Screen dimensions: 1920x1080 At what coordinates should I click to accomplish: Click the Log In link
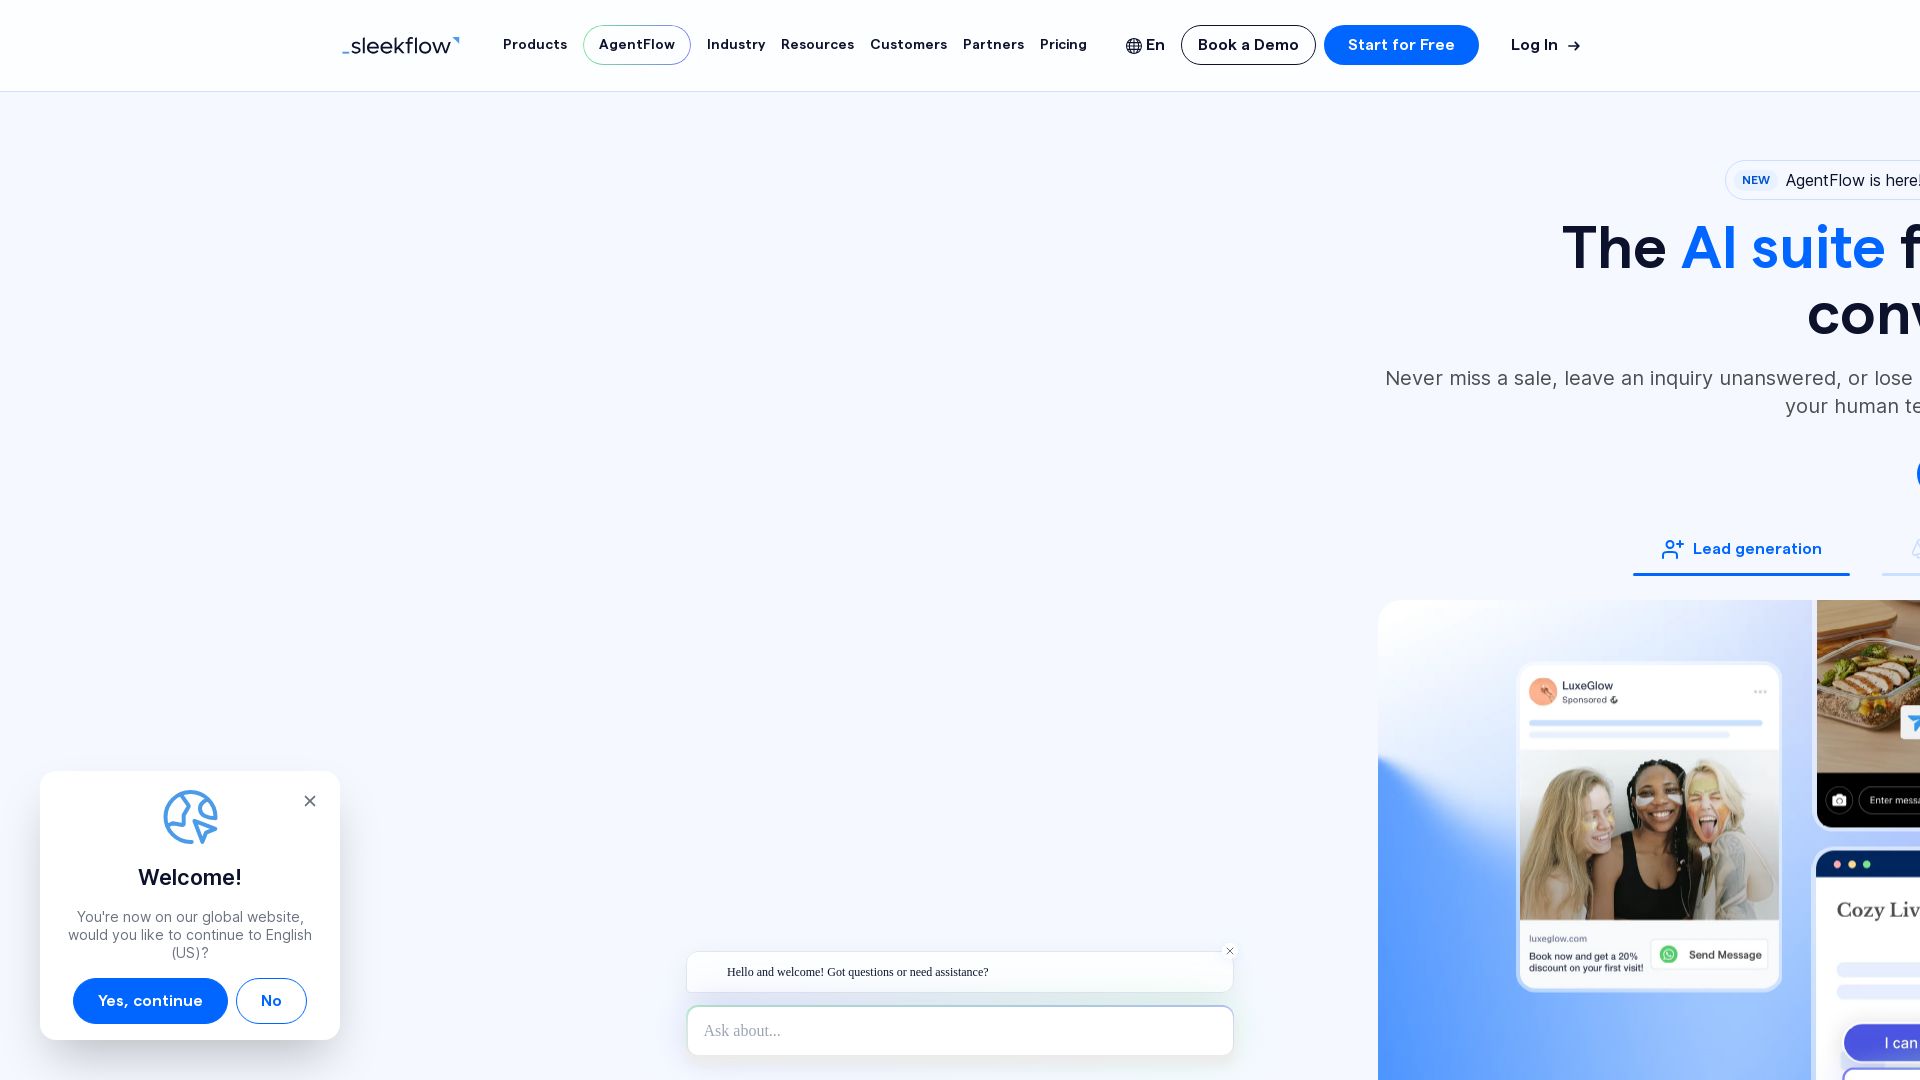pyautogui.click(x=1545, y=45)
